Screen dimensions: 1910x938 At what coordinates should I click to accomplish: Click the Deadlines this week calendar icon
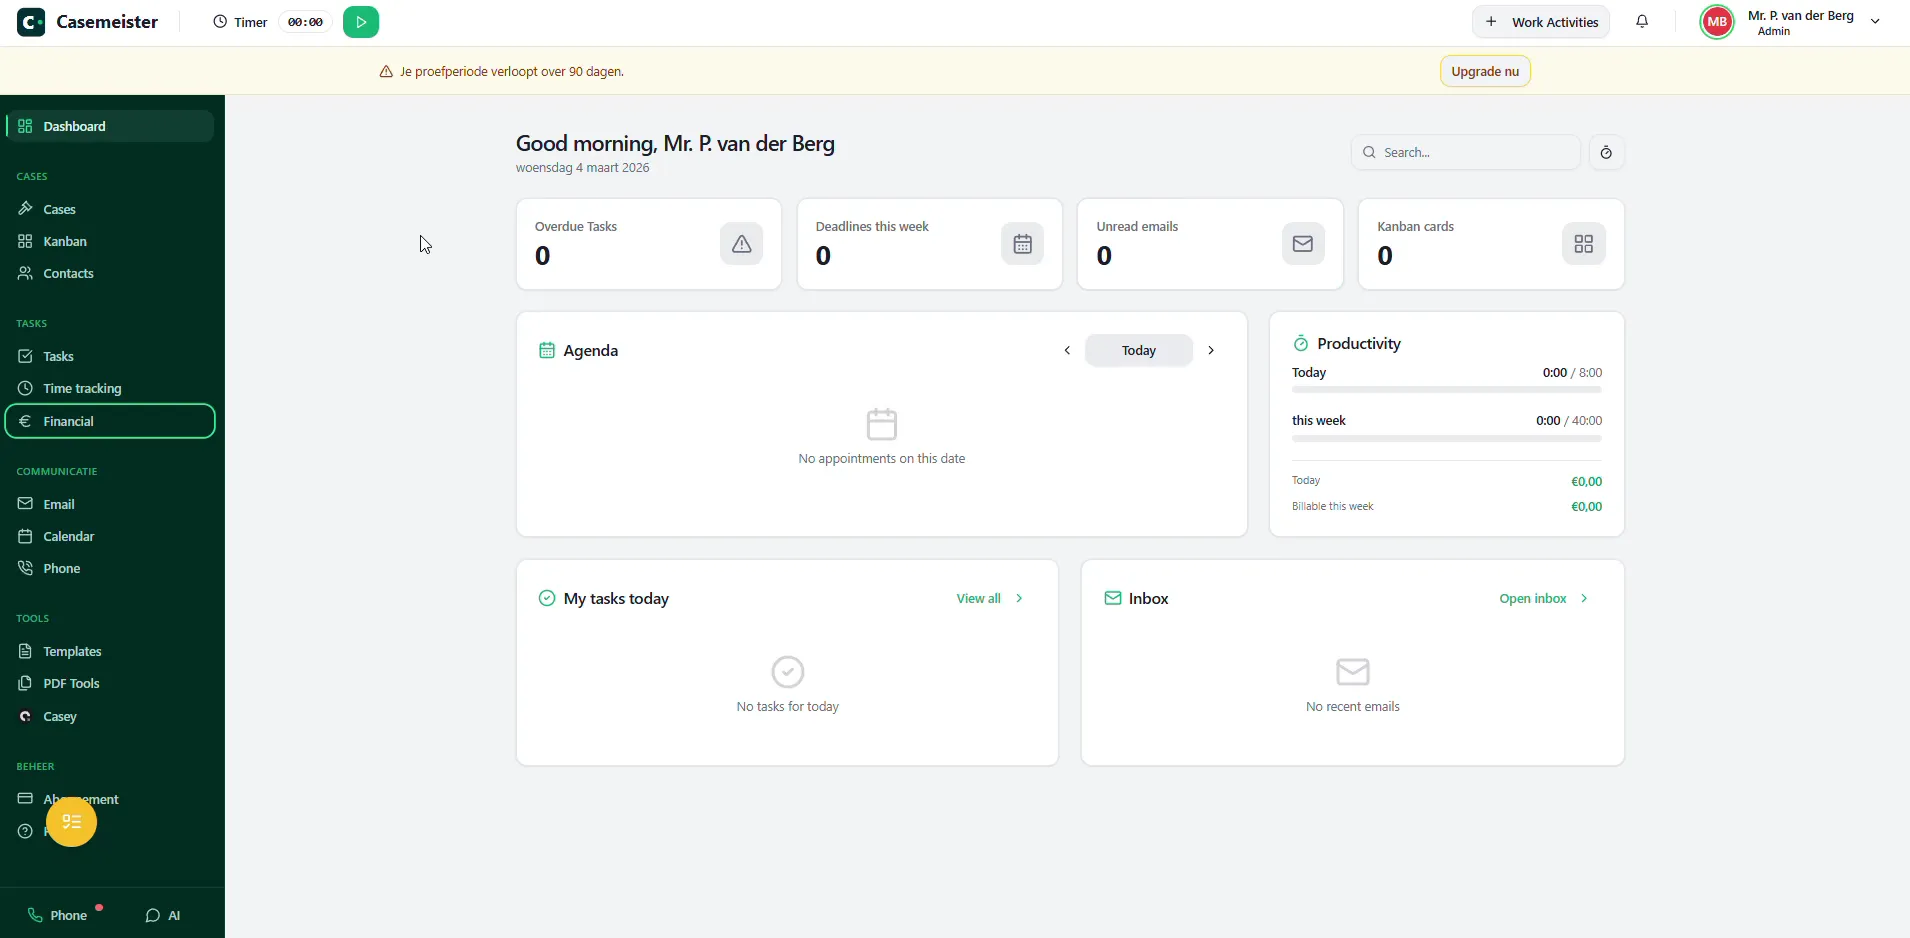point(1022,244)
